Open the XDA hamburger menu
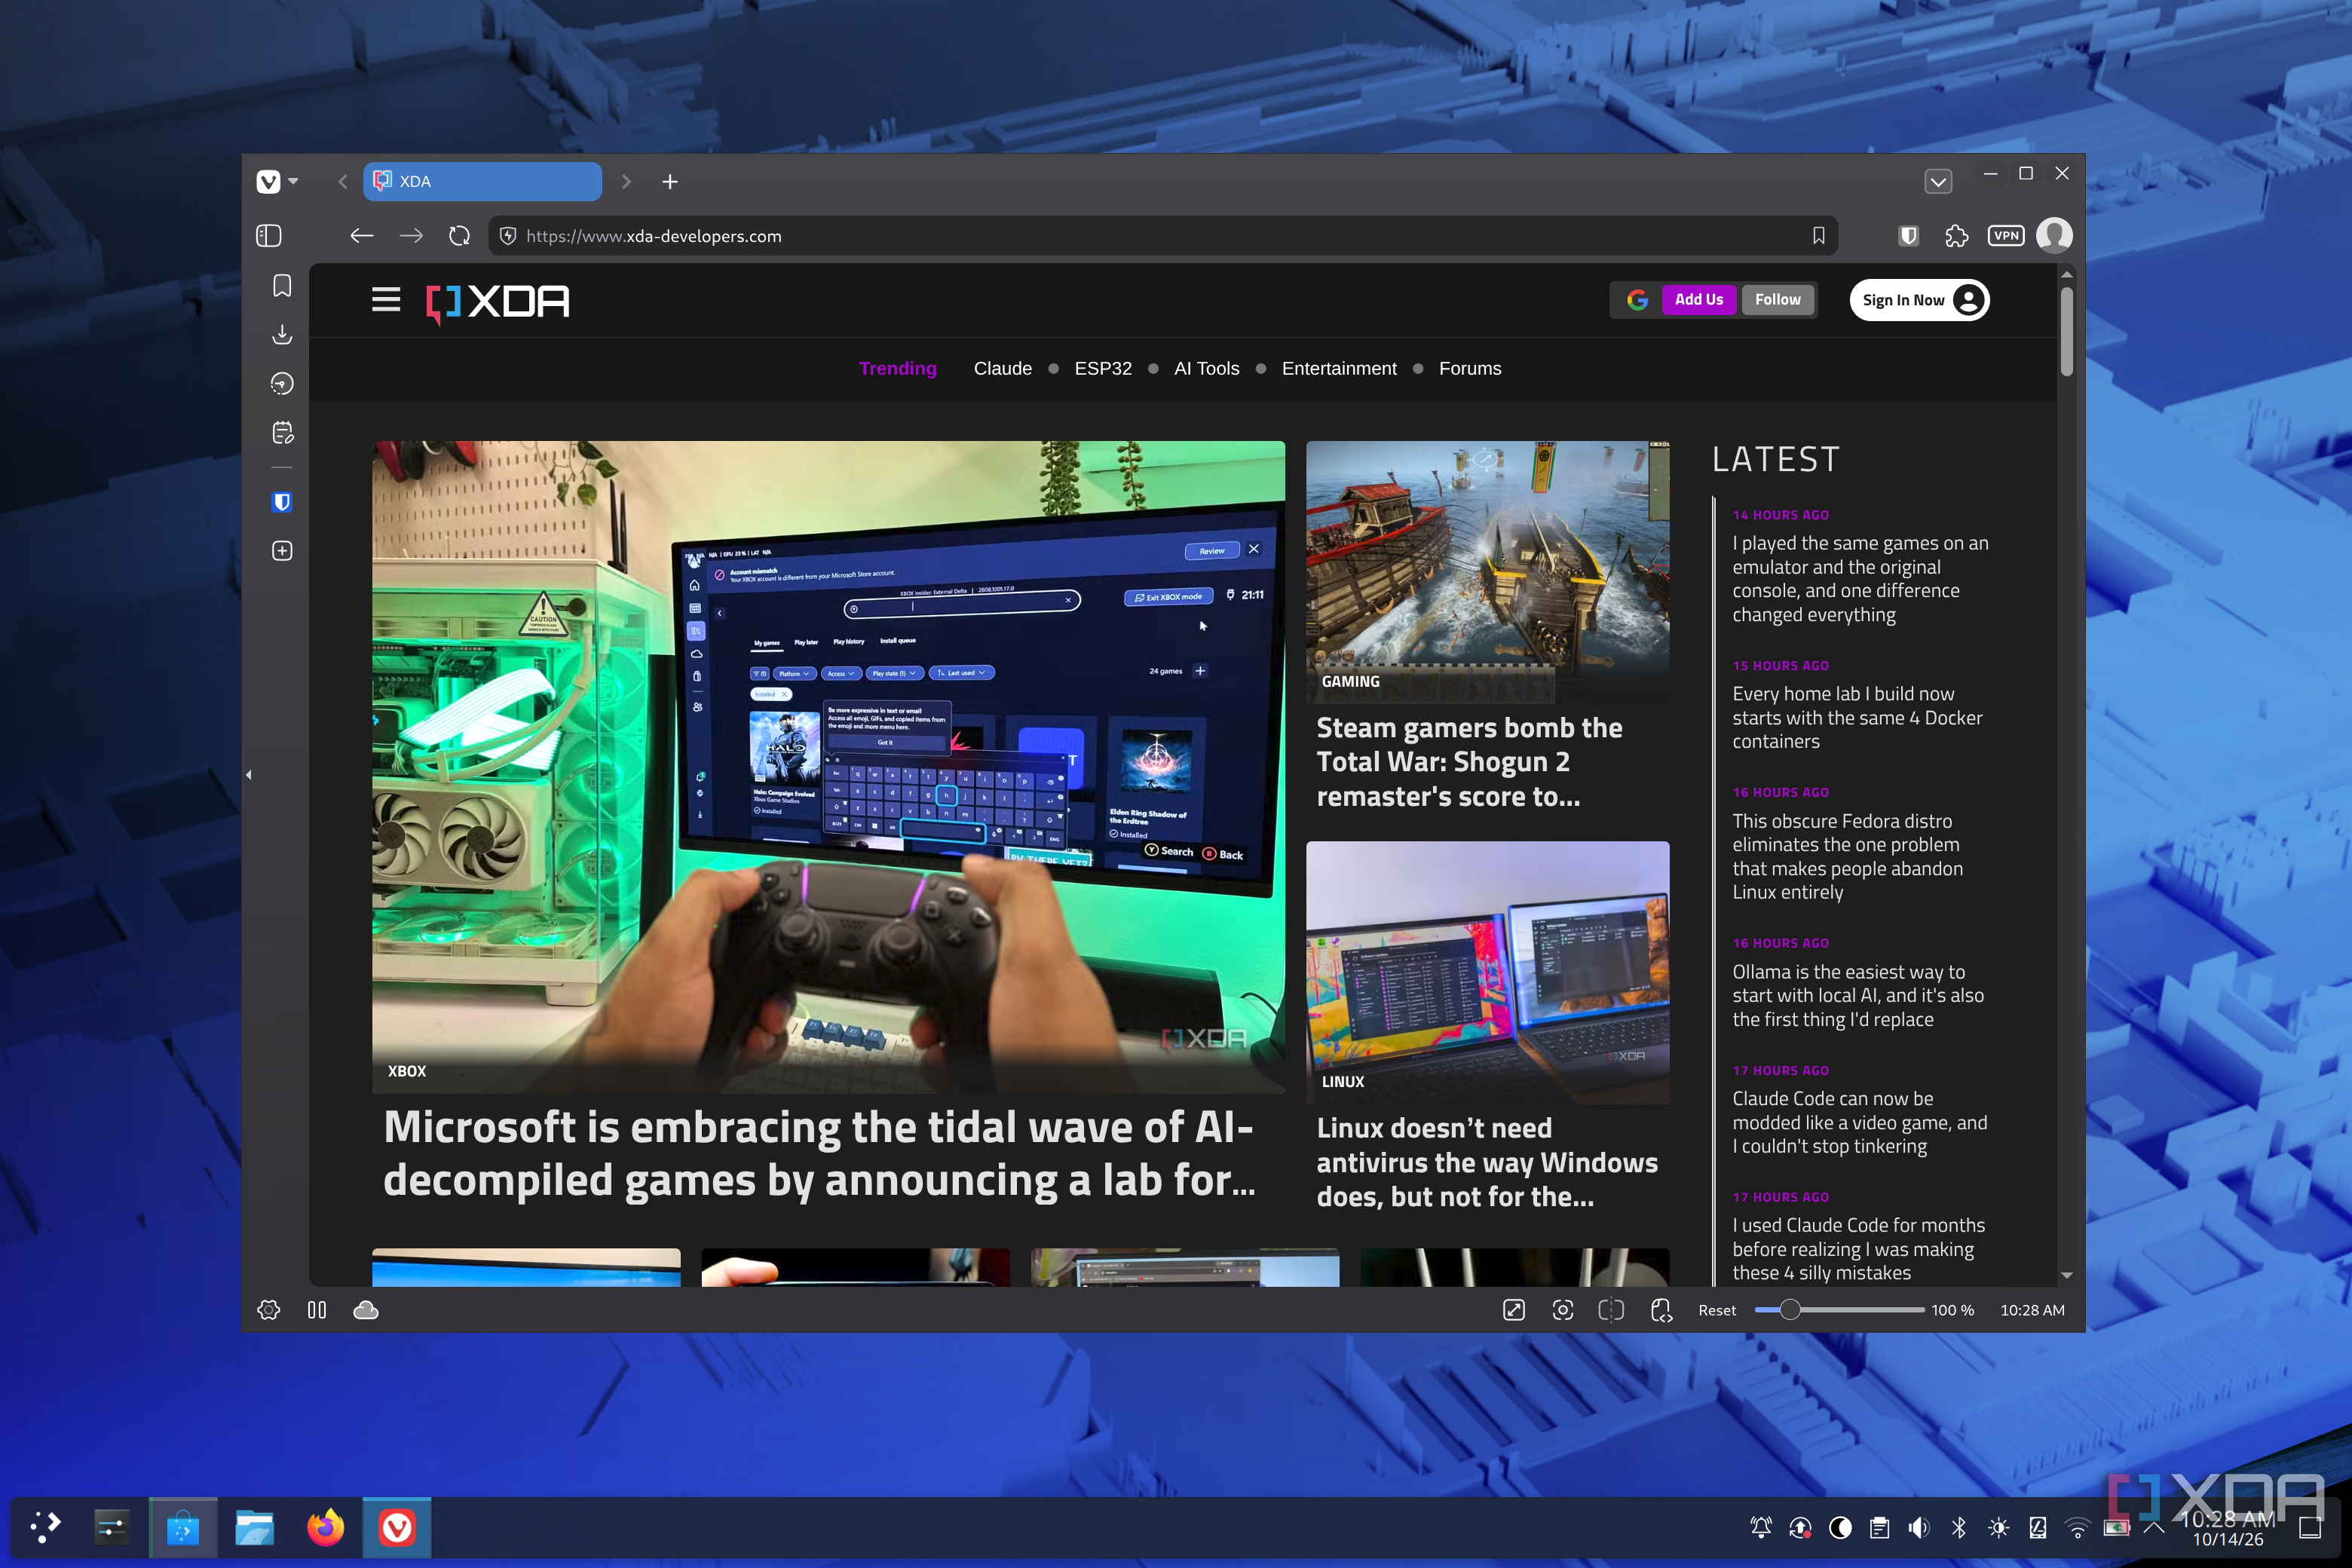 pos(386,300)
